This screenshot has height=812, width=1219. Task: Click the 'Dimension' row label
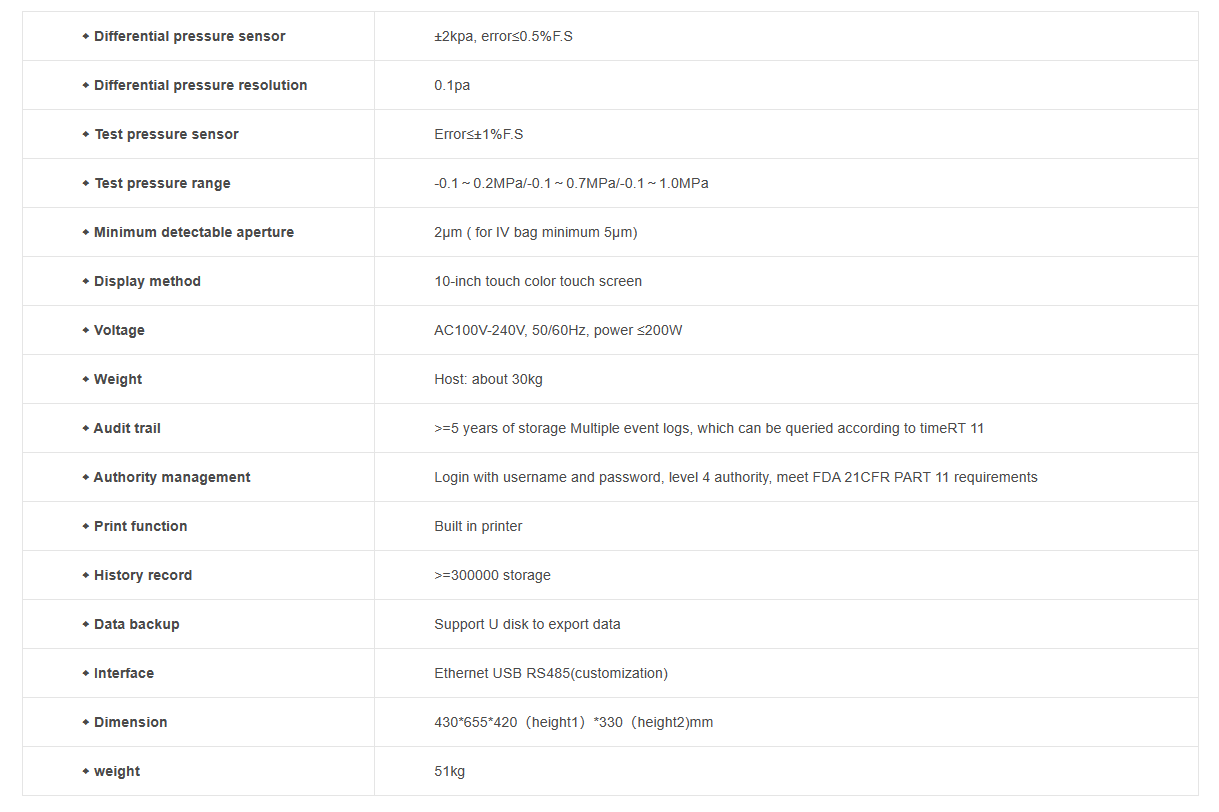130,722
